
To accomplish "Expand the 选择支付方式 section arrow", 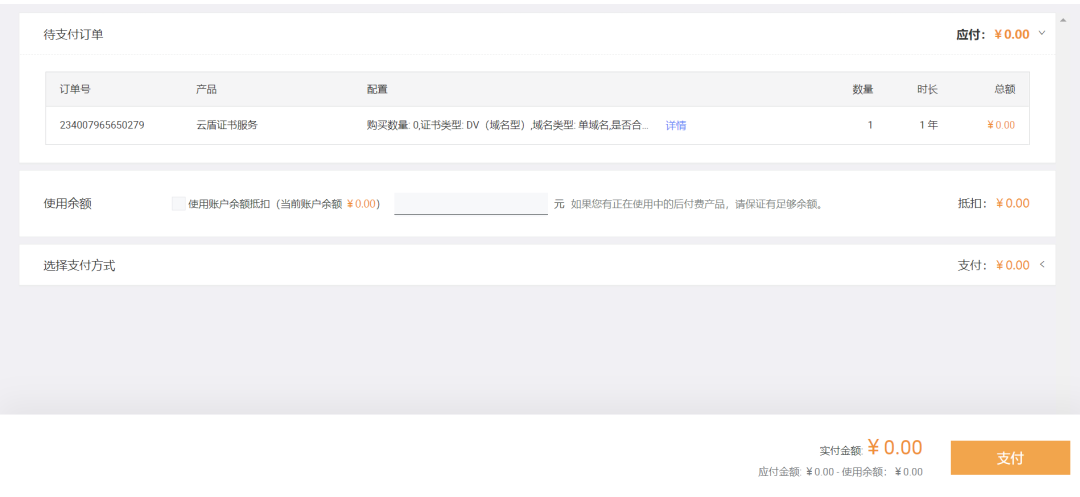I will coord(1041,265).
